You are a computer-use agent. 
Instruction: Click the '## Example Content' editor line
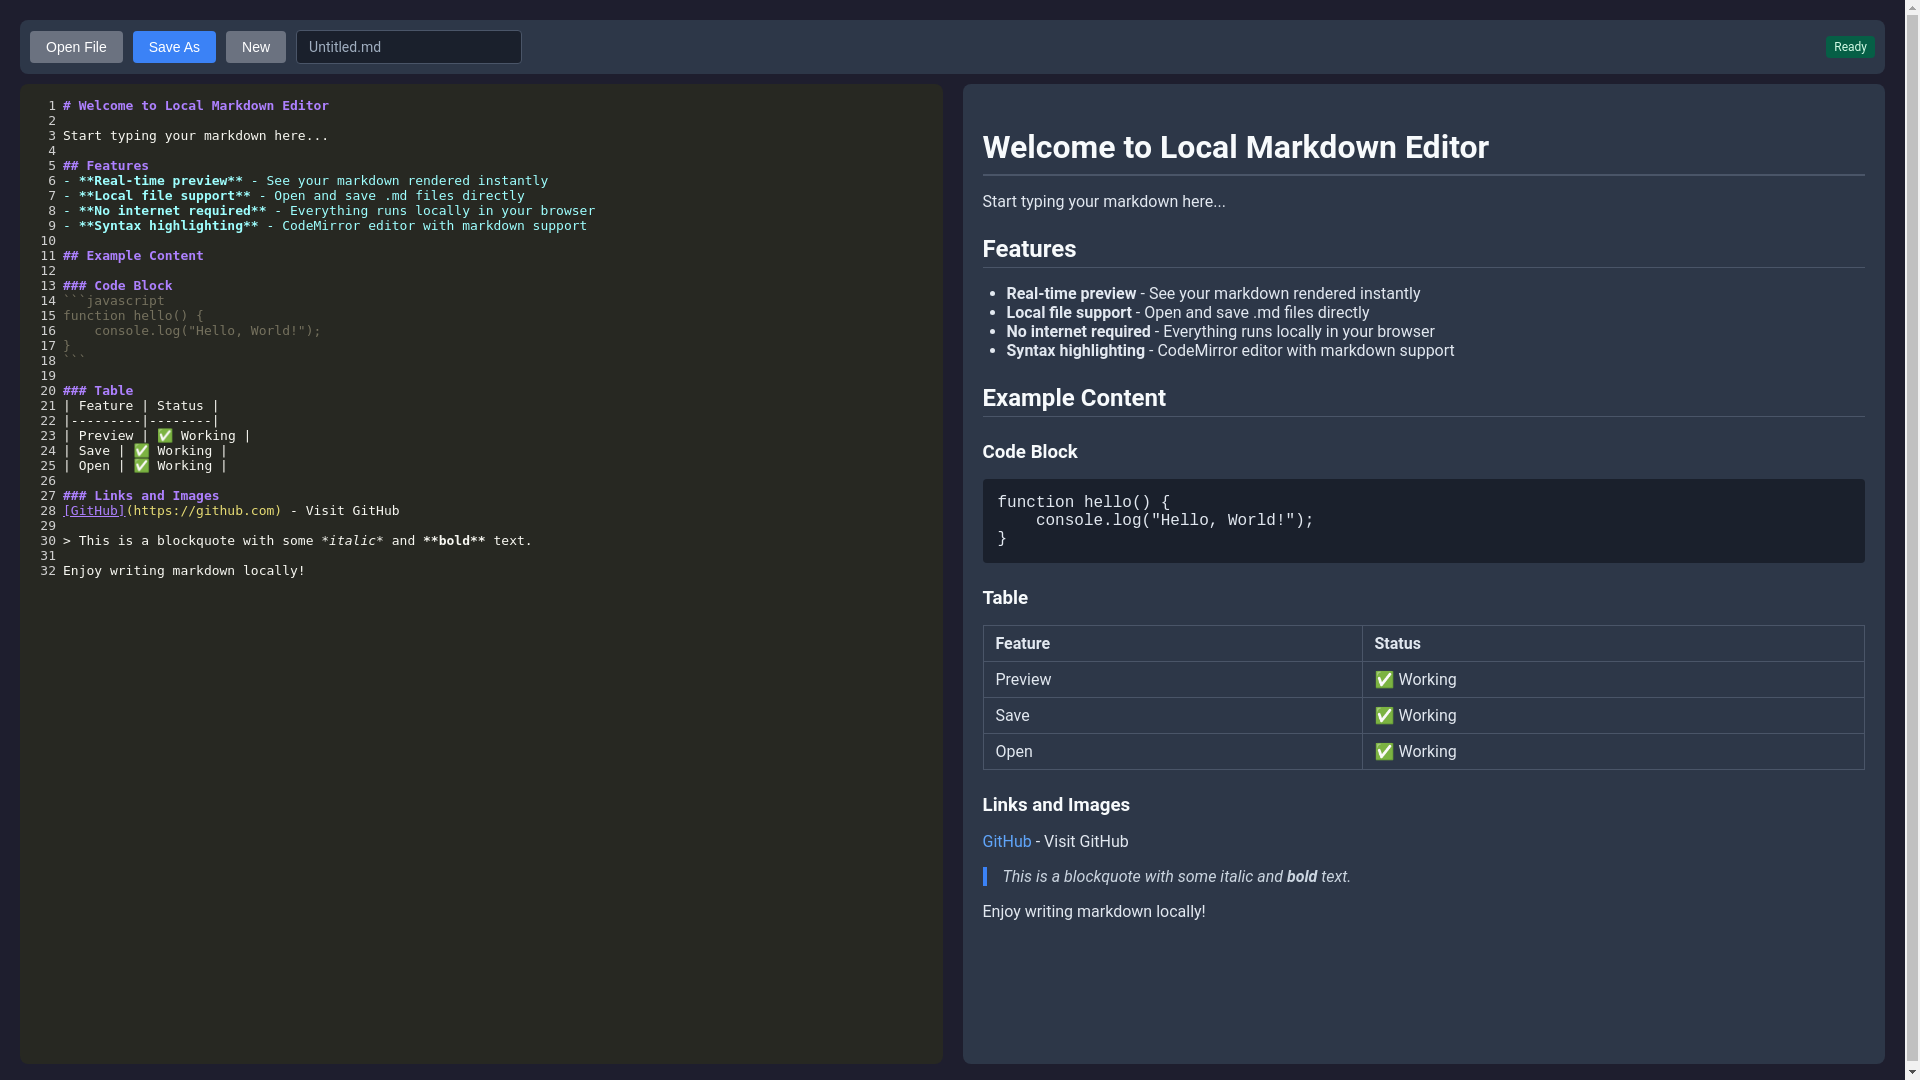[133, 256]
